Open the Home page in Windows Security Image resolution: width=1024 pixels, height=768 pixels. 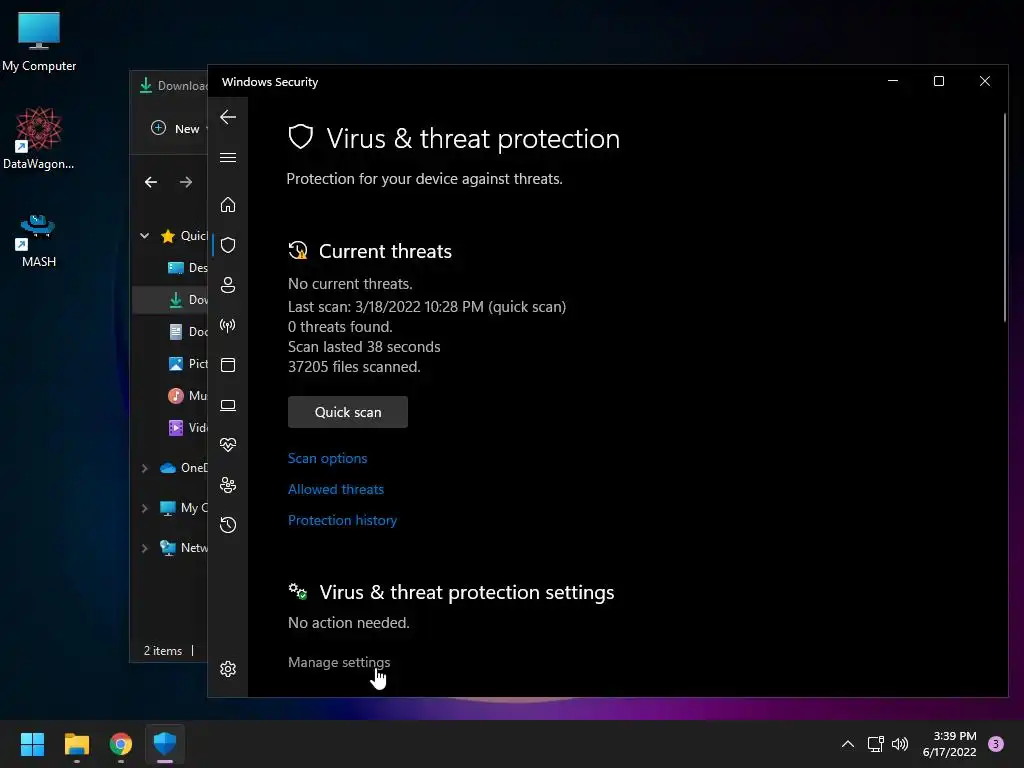point(228,205)
